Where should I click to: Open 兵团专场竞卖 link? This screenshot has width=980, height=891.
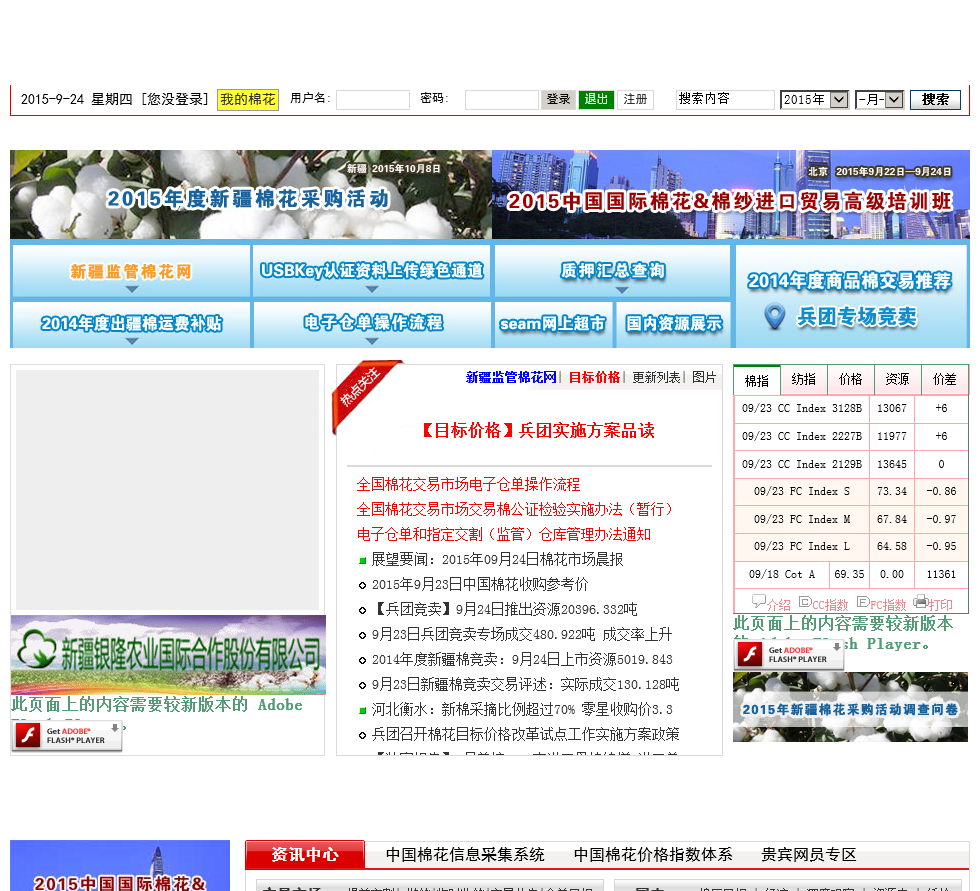pos(856,317)
